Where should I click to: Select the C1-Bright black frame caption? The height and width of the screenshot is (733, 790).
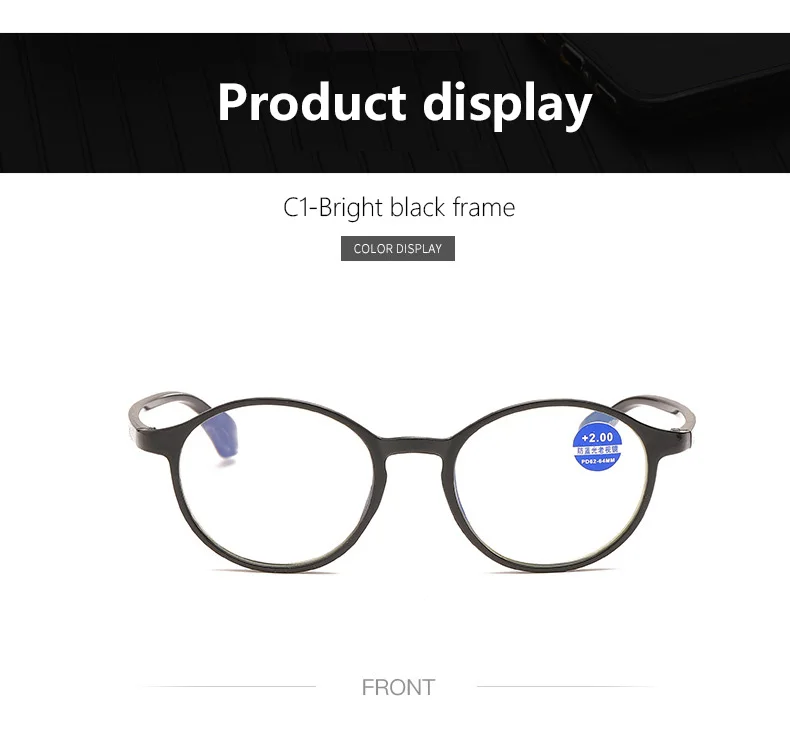tap(399, 208)
